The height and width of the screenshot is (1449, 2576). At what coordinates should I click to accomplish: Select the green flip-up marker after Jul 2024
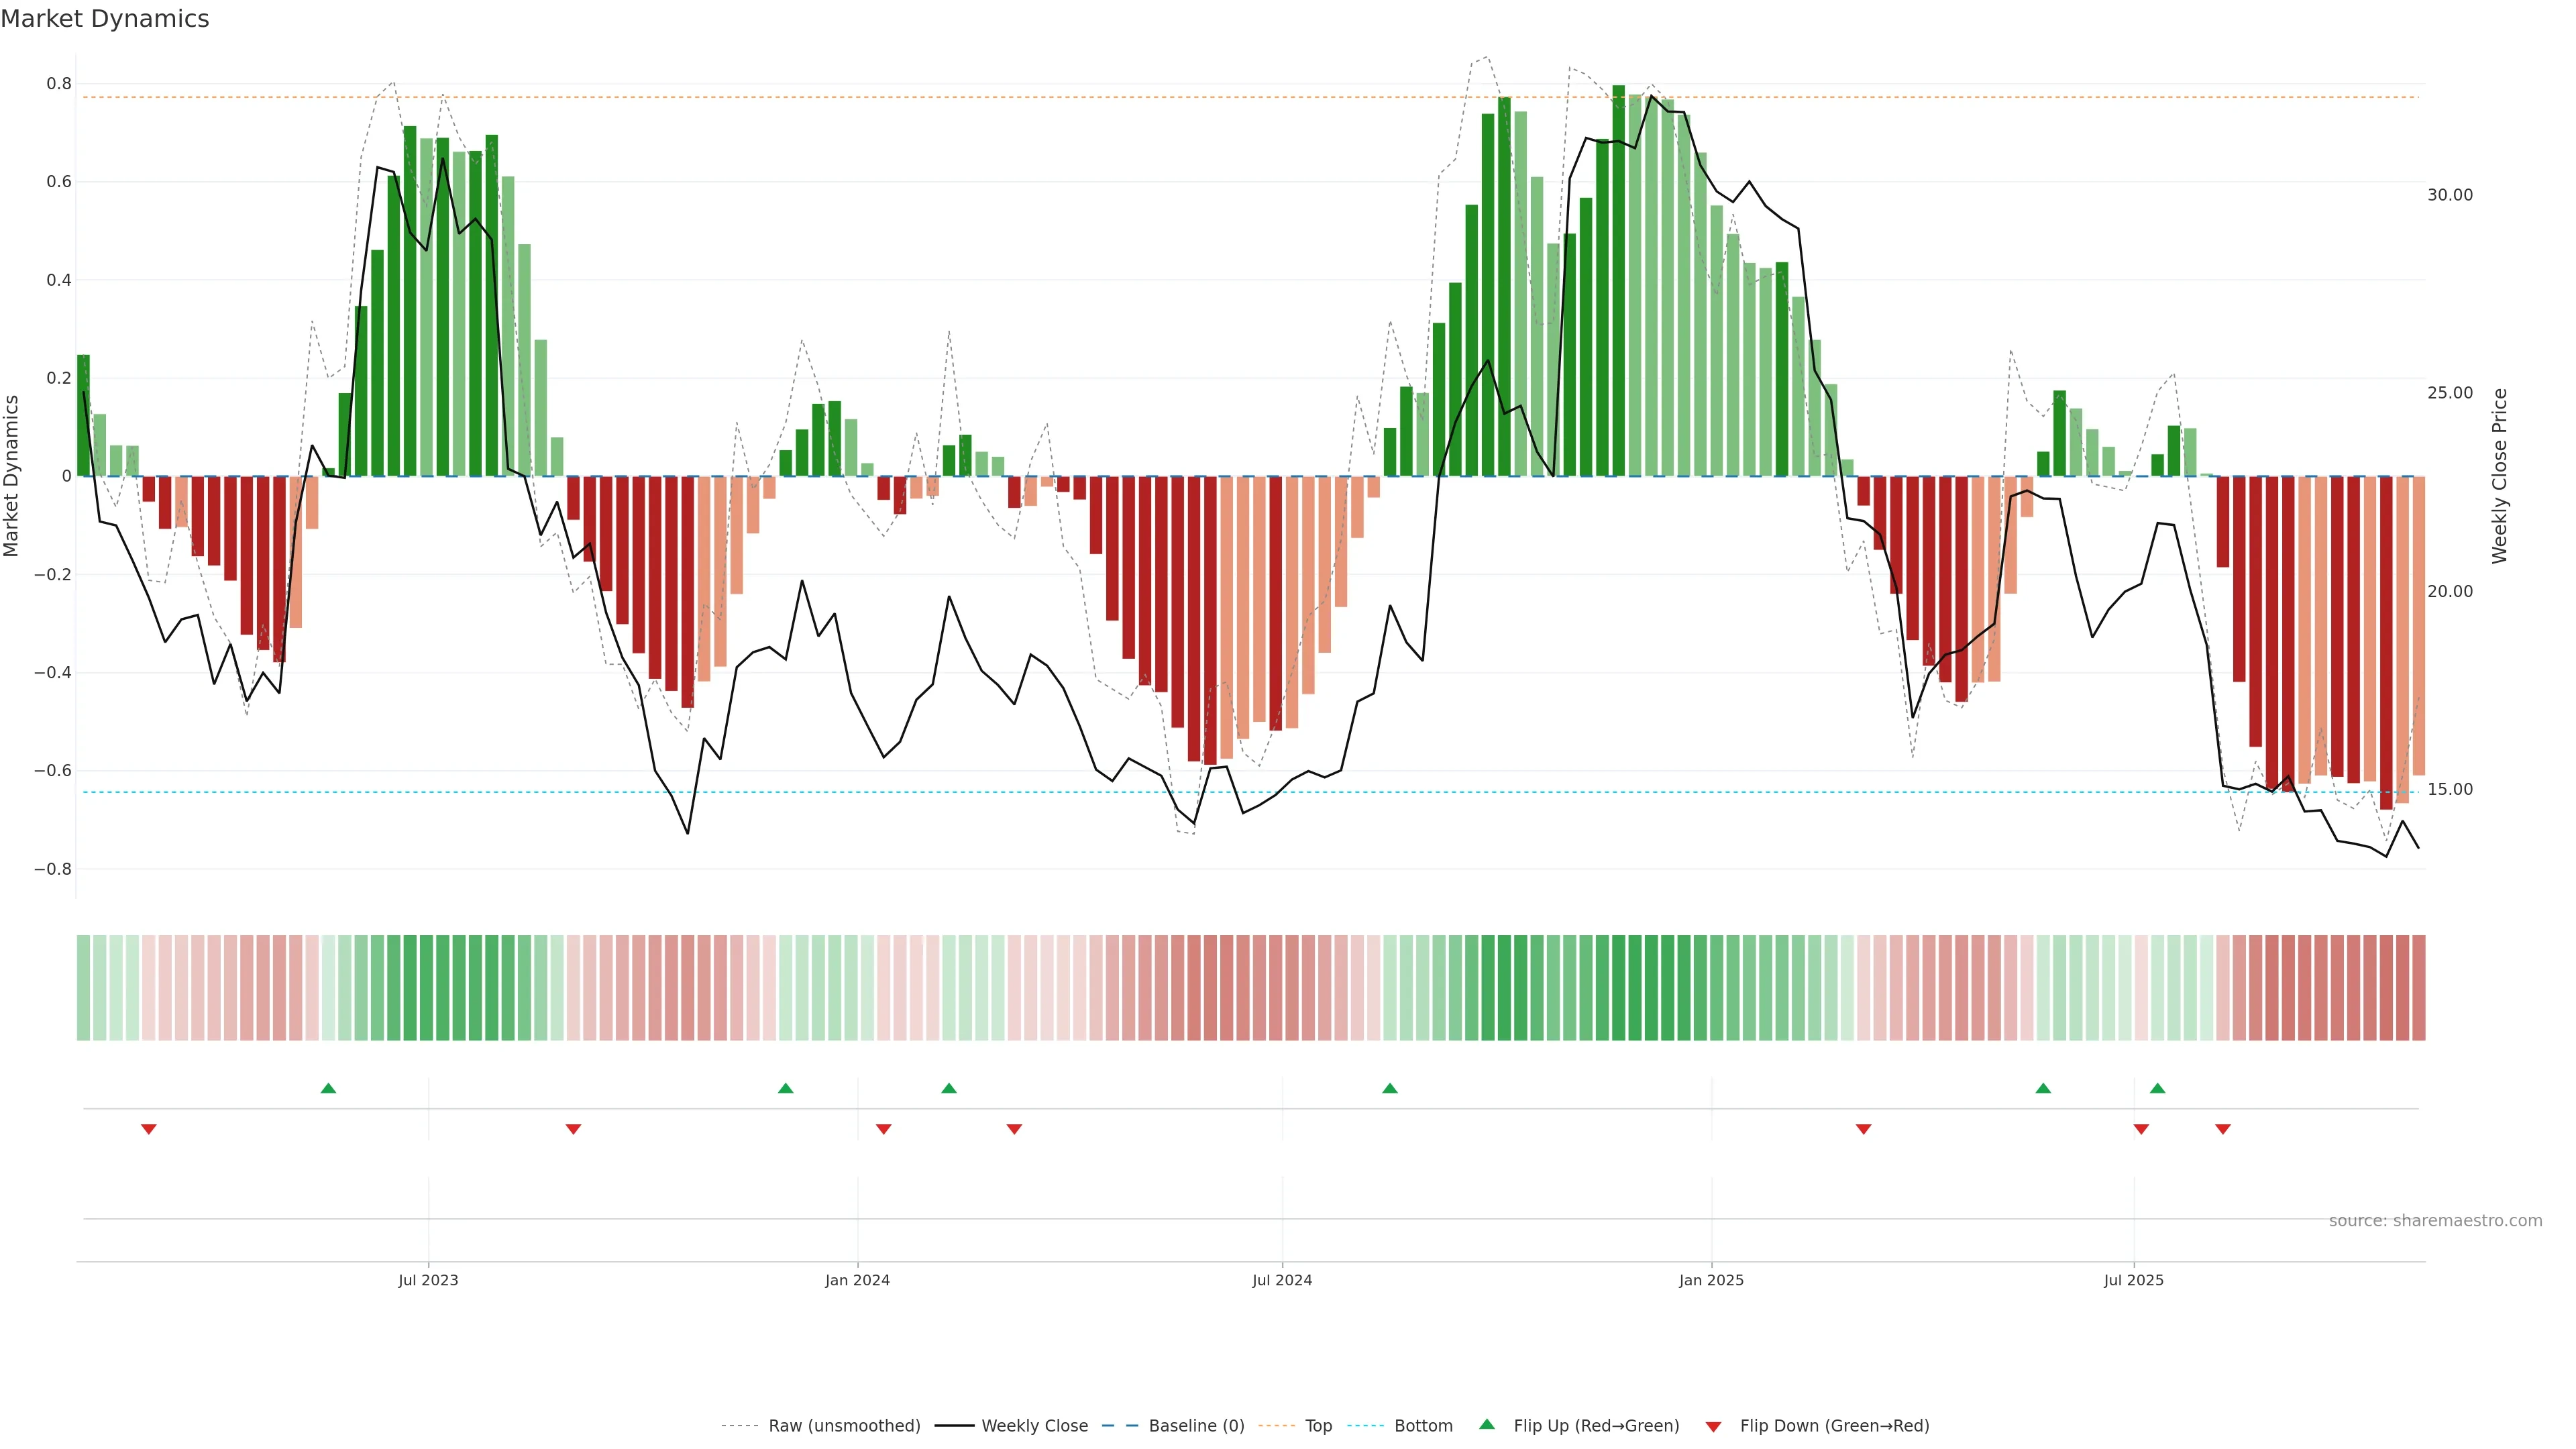1390,1088
